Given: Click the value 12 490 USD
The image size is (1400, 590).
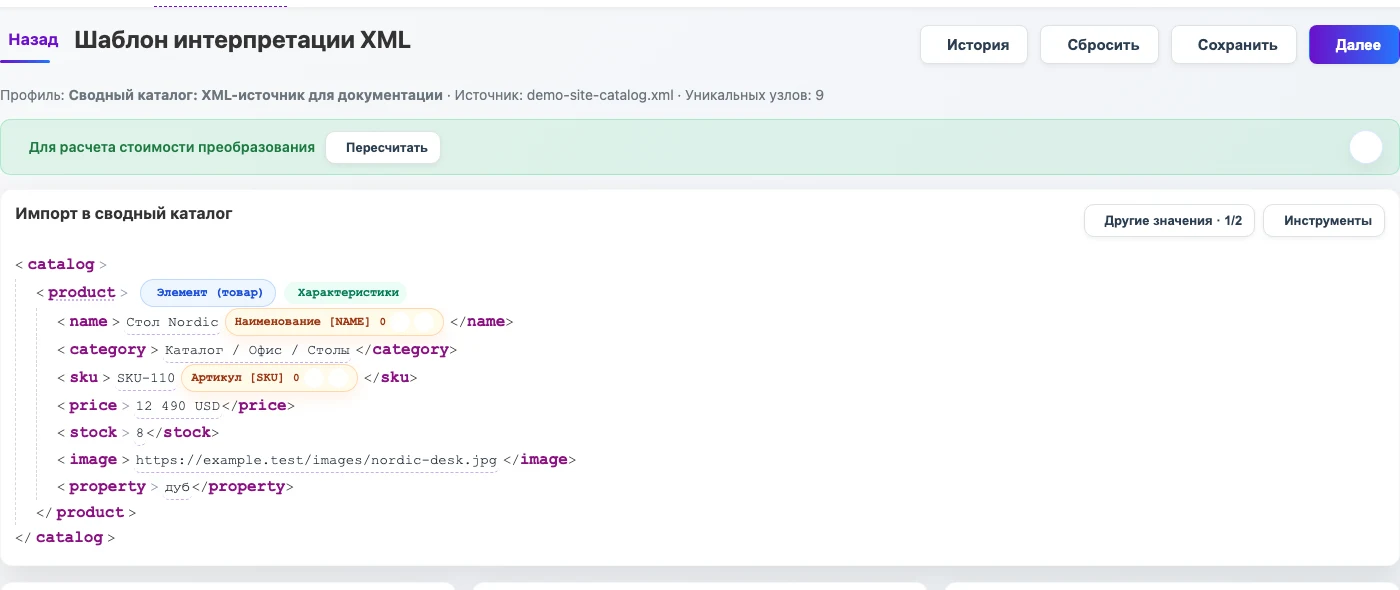Looking at the screenshot, I should click(177, 406).
